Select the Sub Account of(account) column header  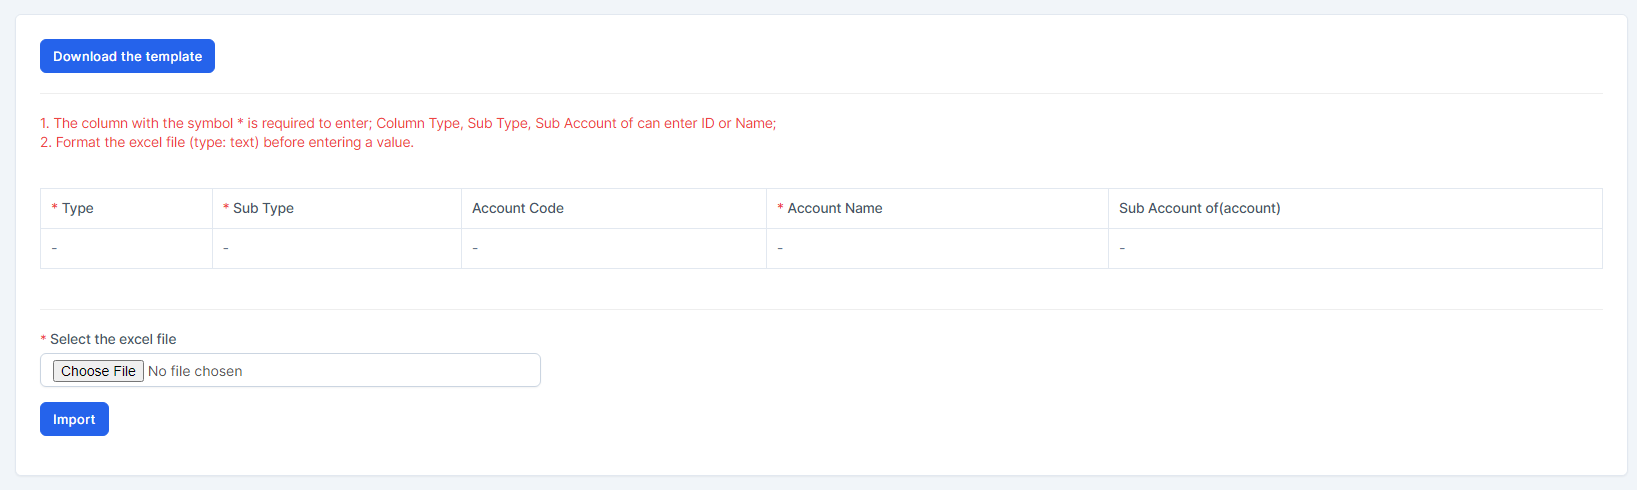tap(1199, 208)
